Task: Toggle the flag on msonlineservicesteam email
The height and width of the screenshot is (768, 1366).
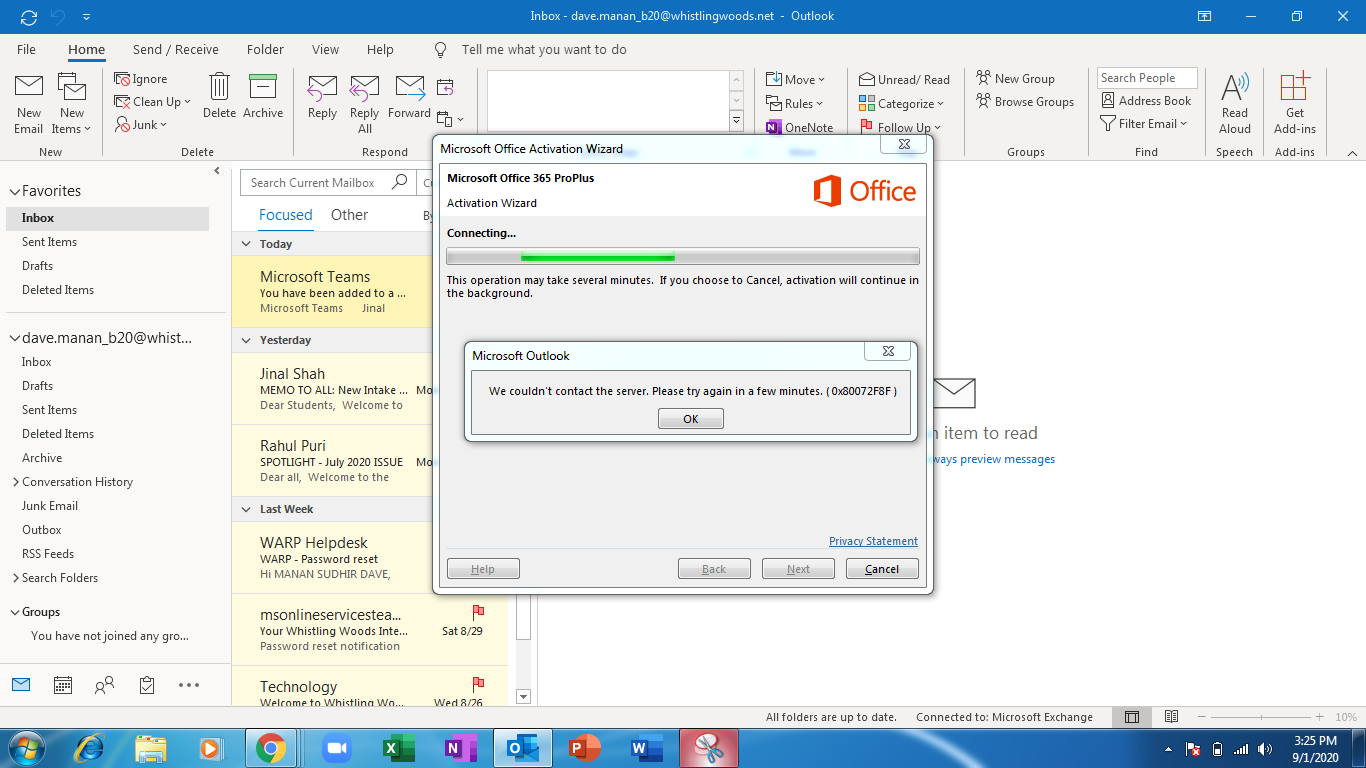Action: [478, 611]
